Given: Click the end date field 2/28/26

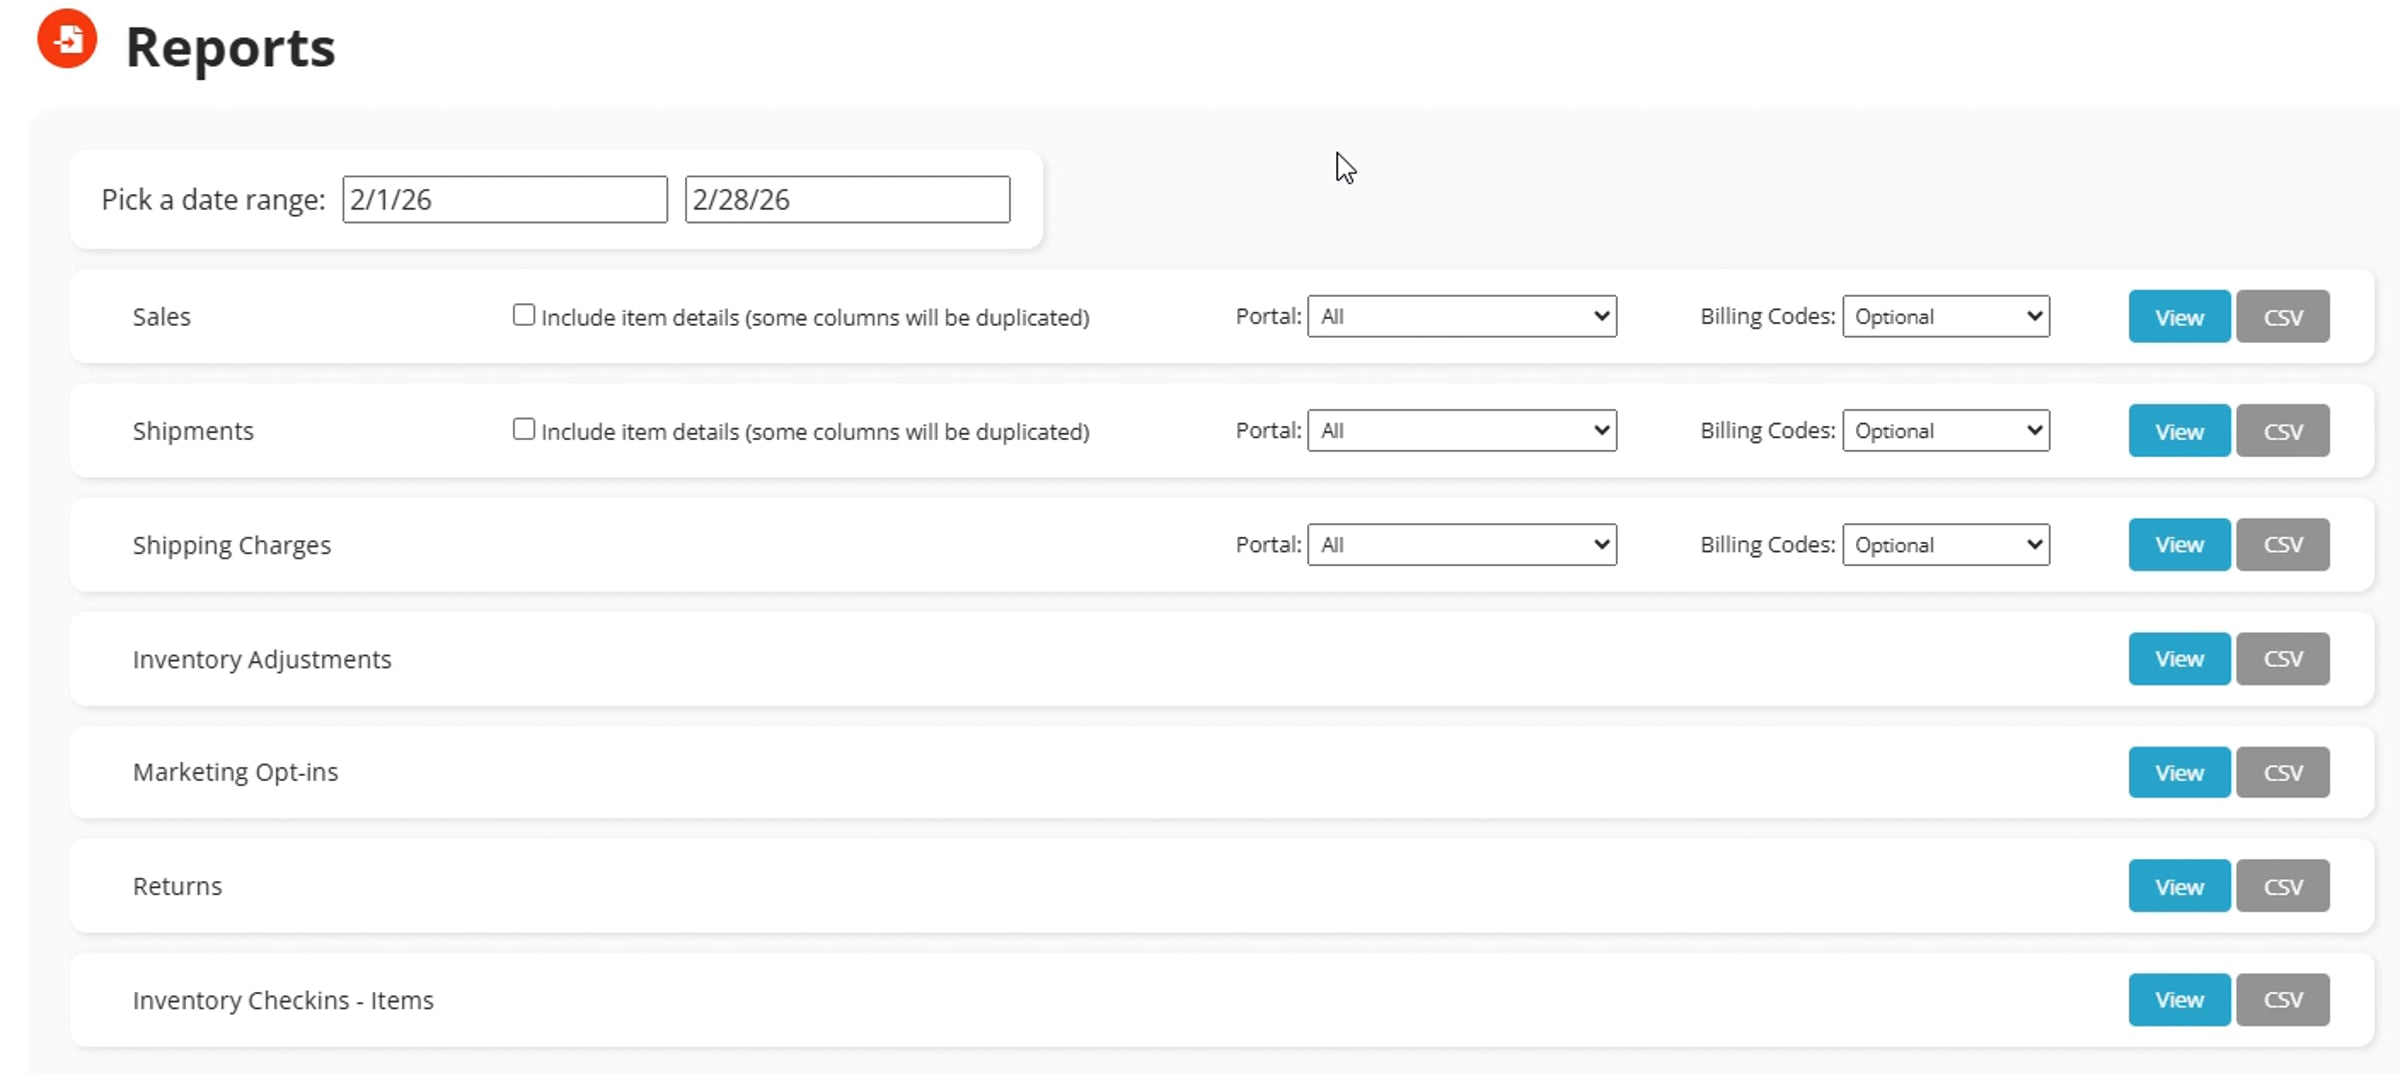Looking at the screenshot, I should point(847,199).
